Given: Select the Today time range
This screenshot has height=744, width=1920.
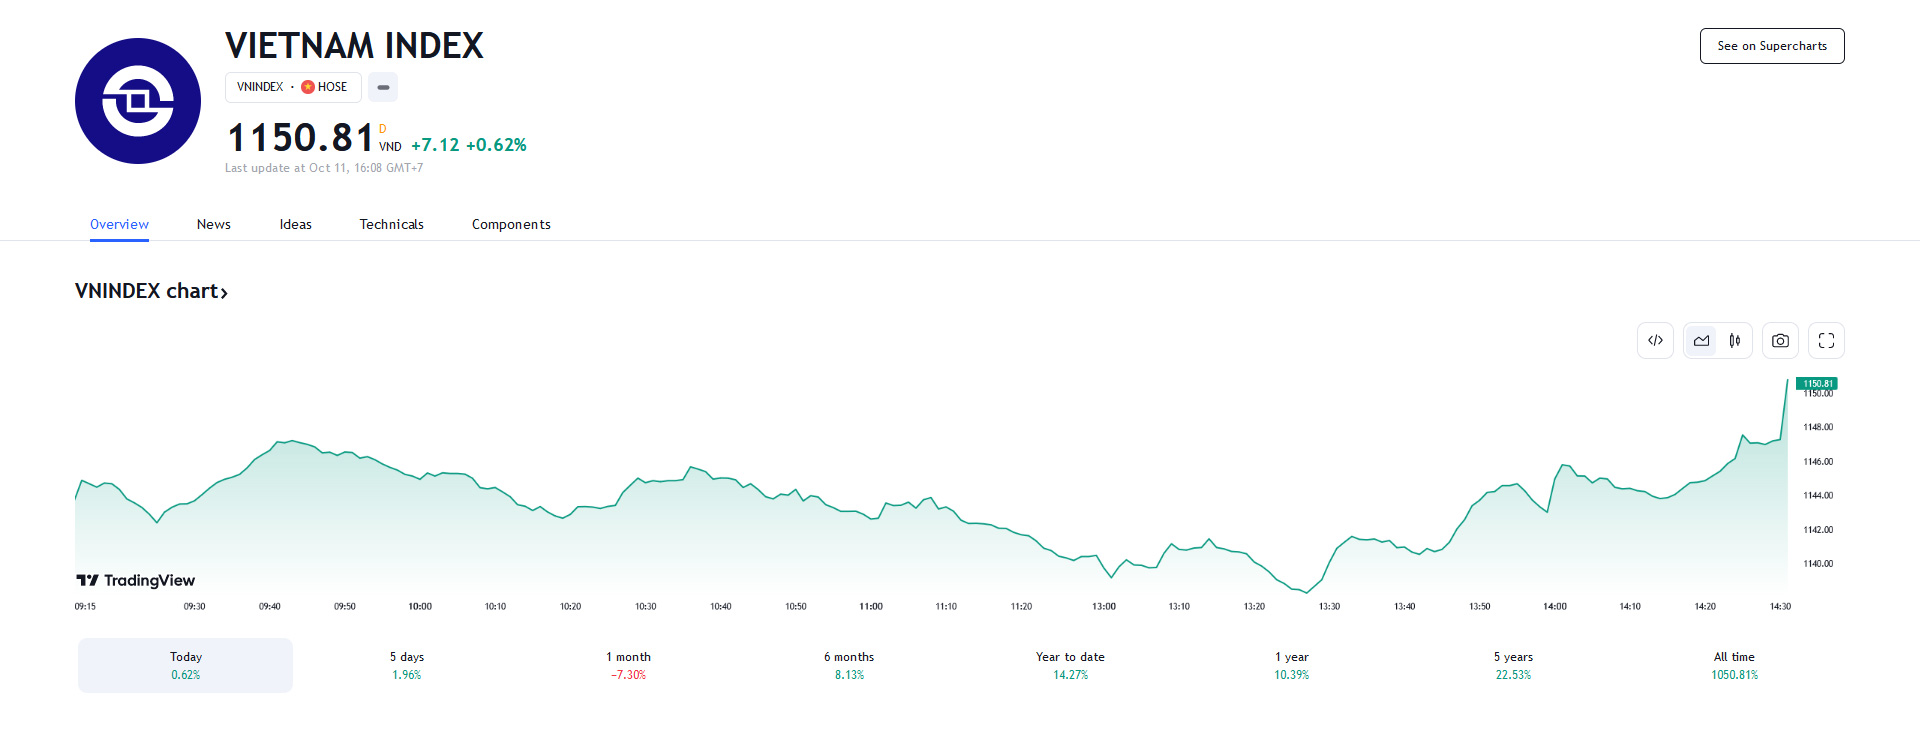Looking at the screenshot, I should click(186, 665).
